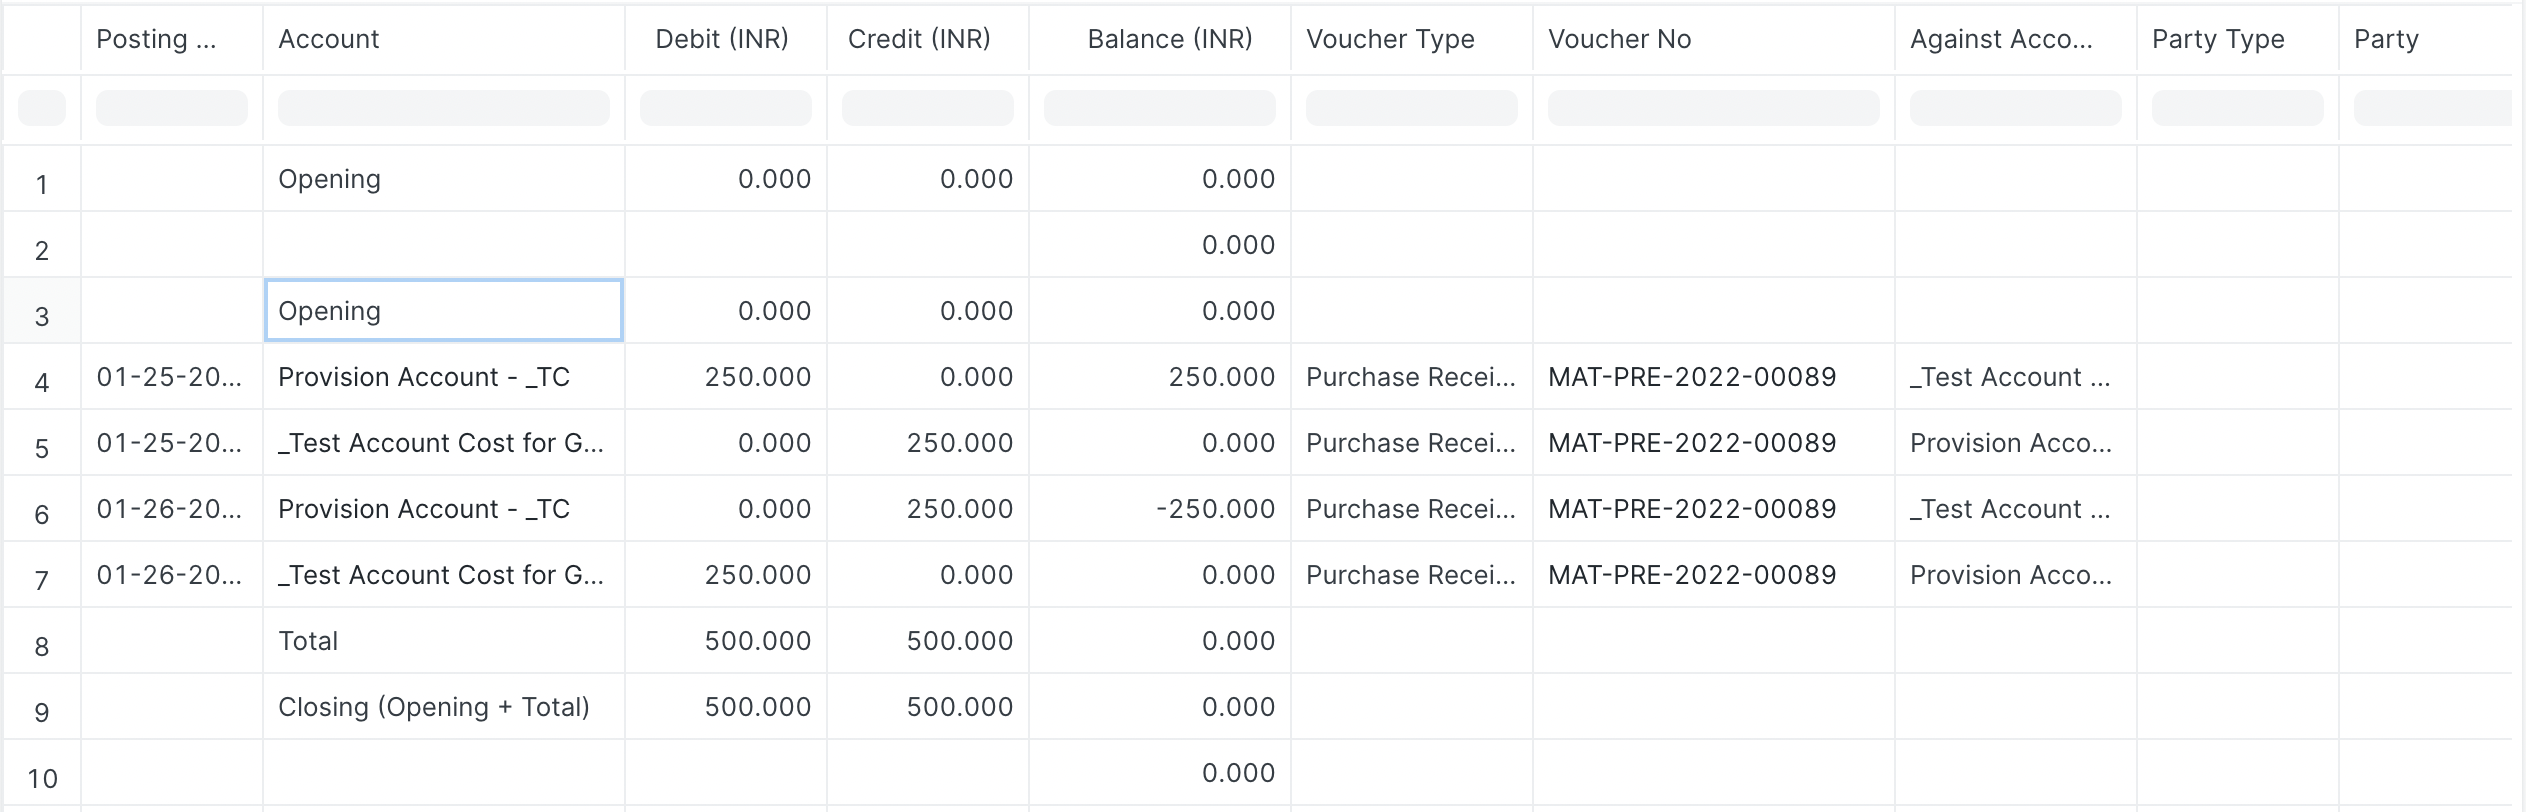Image resolution: width=2526 pixels, height=812 pixels.
Task: Click the Debit (INR) column header
Action: point(721,39)
